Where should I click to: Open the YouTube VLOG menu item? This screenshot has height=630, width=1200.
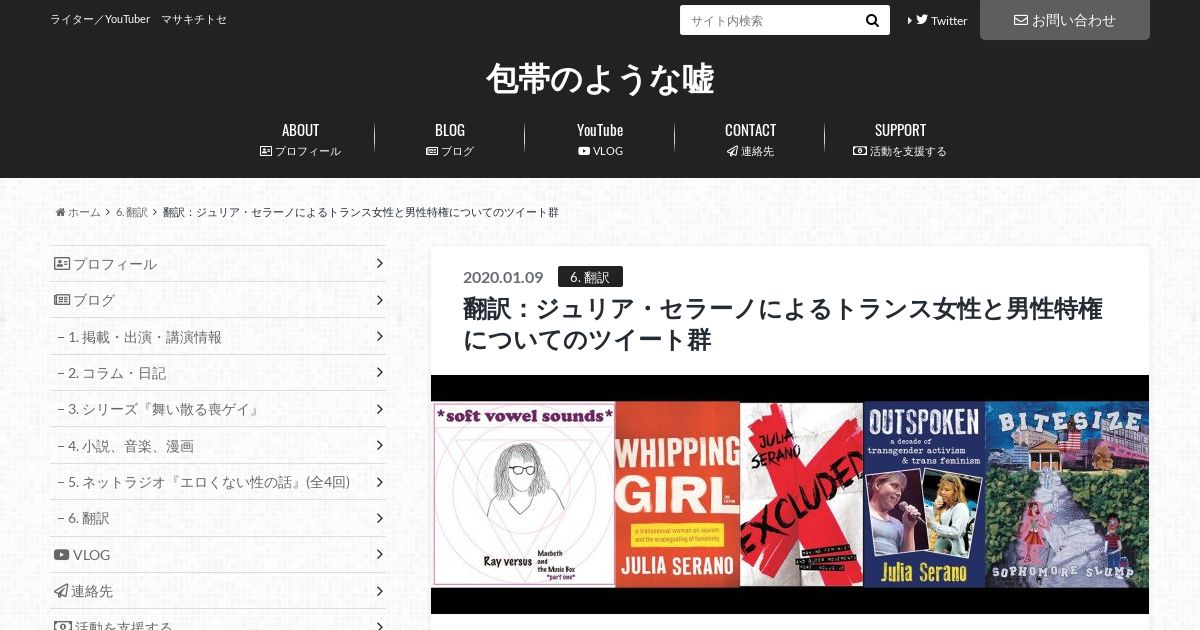pyautogui.click(x=600, y=140)
